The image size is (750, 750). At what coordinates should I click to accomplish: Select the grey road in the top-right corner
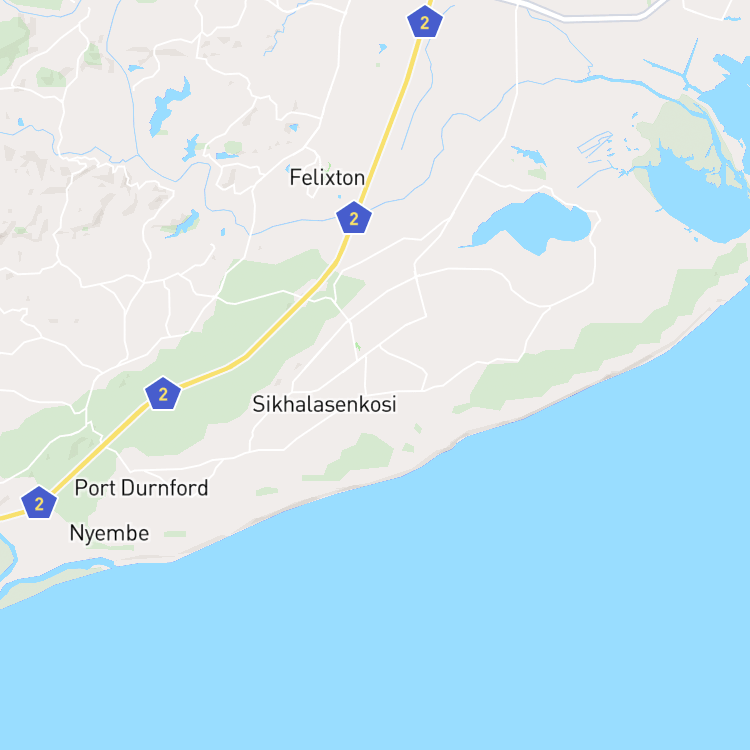pyautogui.click(x=588, y=14)
